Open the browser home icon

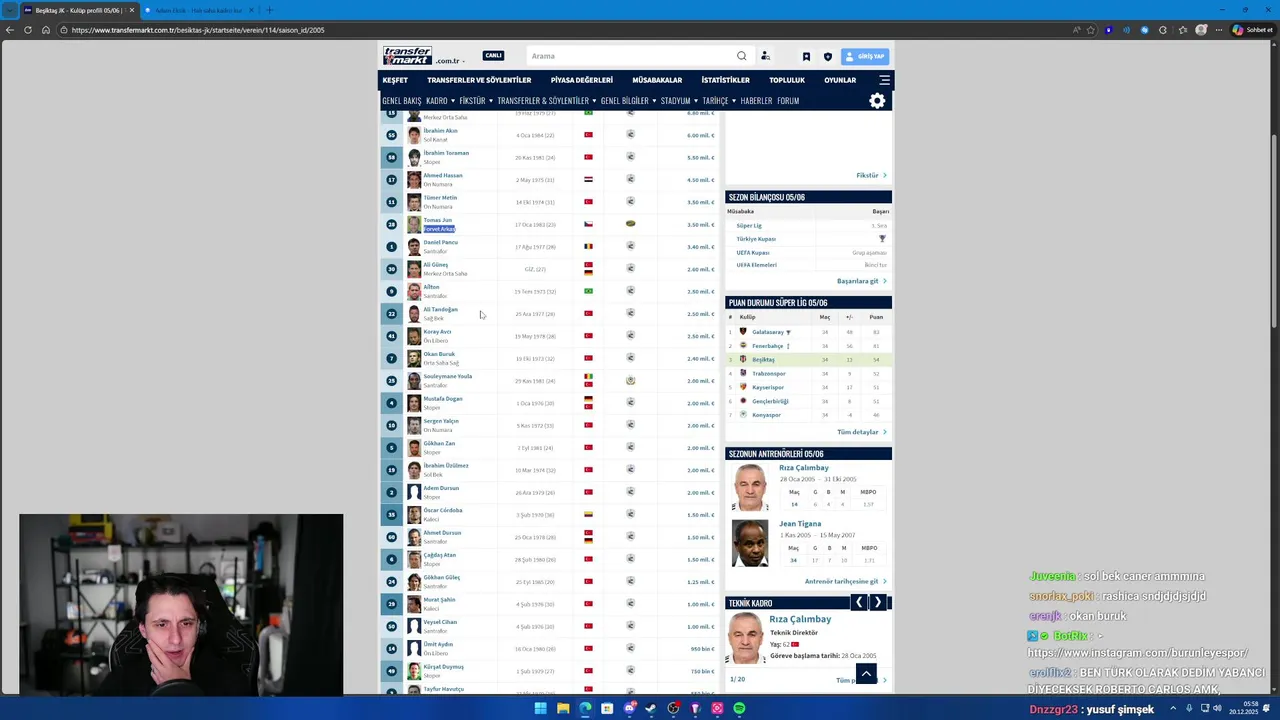46,30
